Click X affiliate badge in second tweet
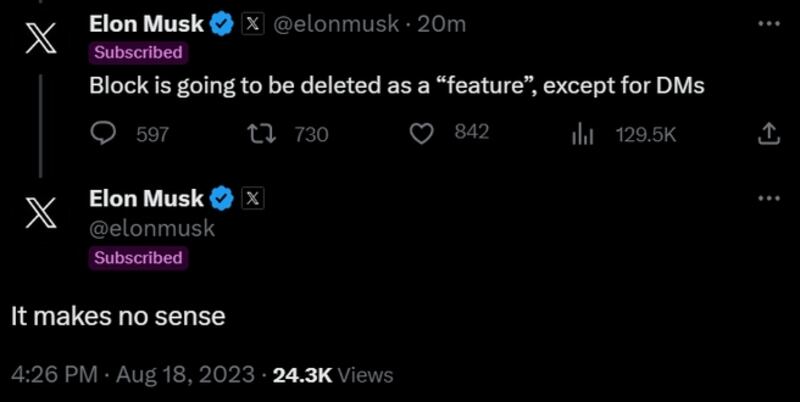800x402 pixels. pyautogui.click(x=252, y=198)
